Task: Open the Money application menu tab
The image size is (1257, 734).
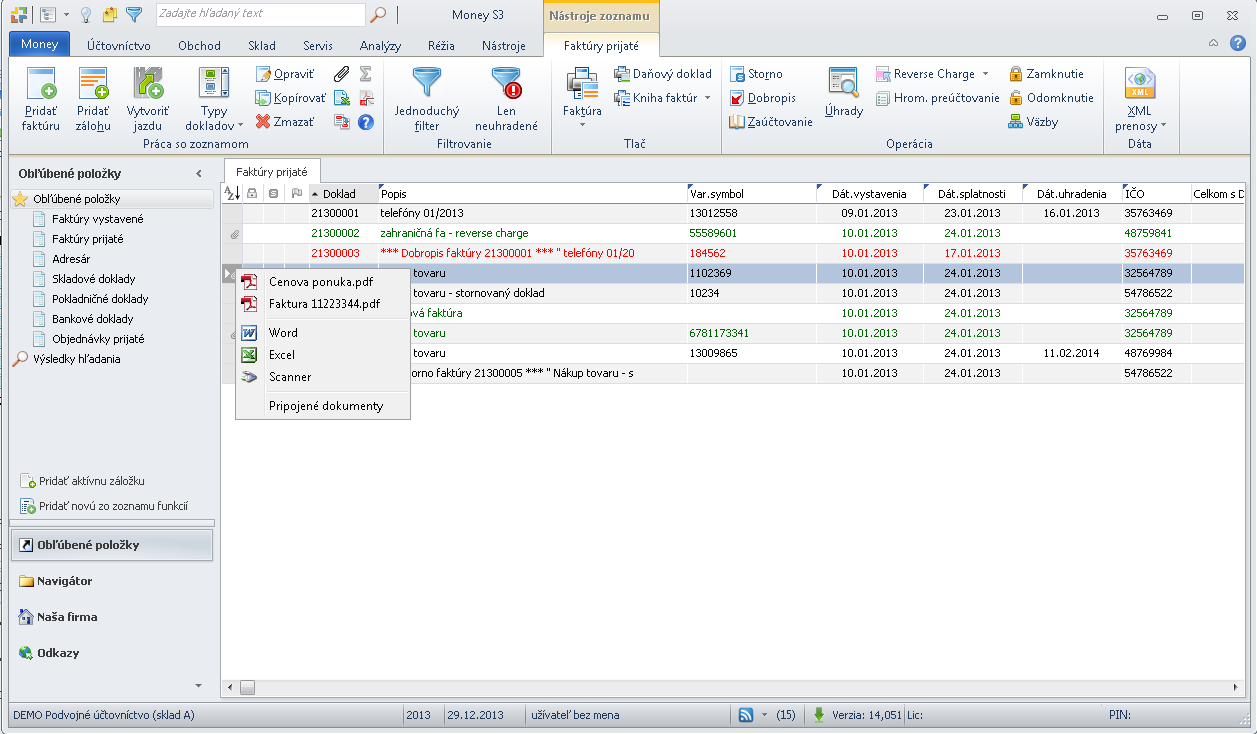Action: pos(39,45)
